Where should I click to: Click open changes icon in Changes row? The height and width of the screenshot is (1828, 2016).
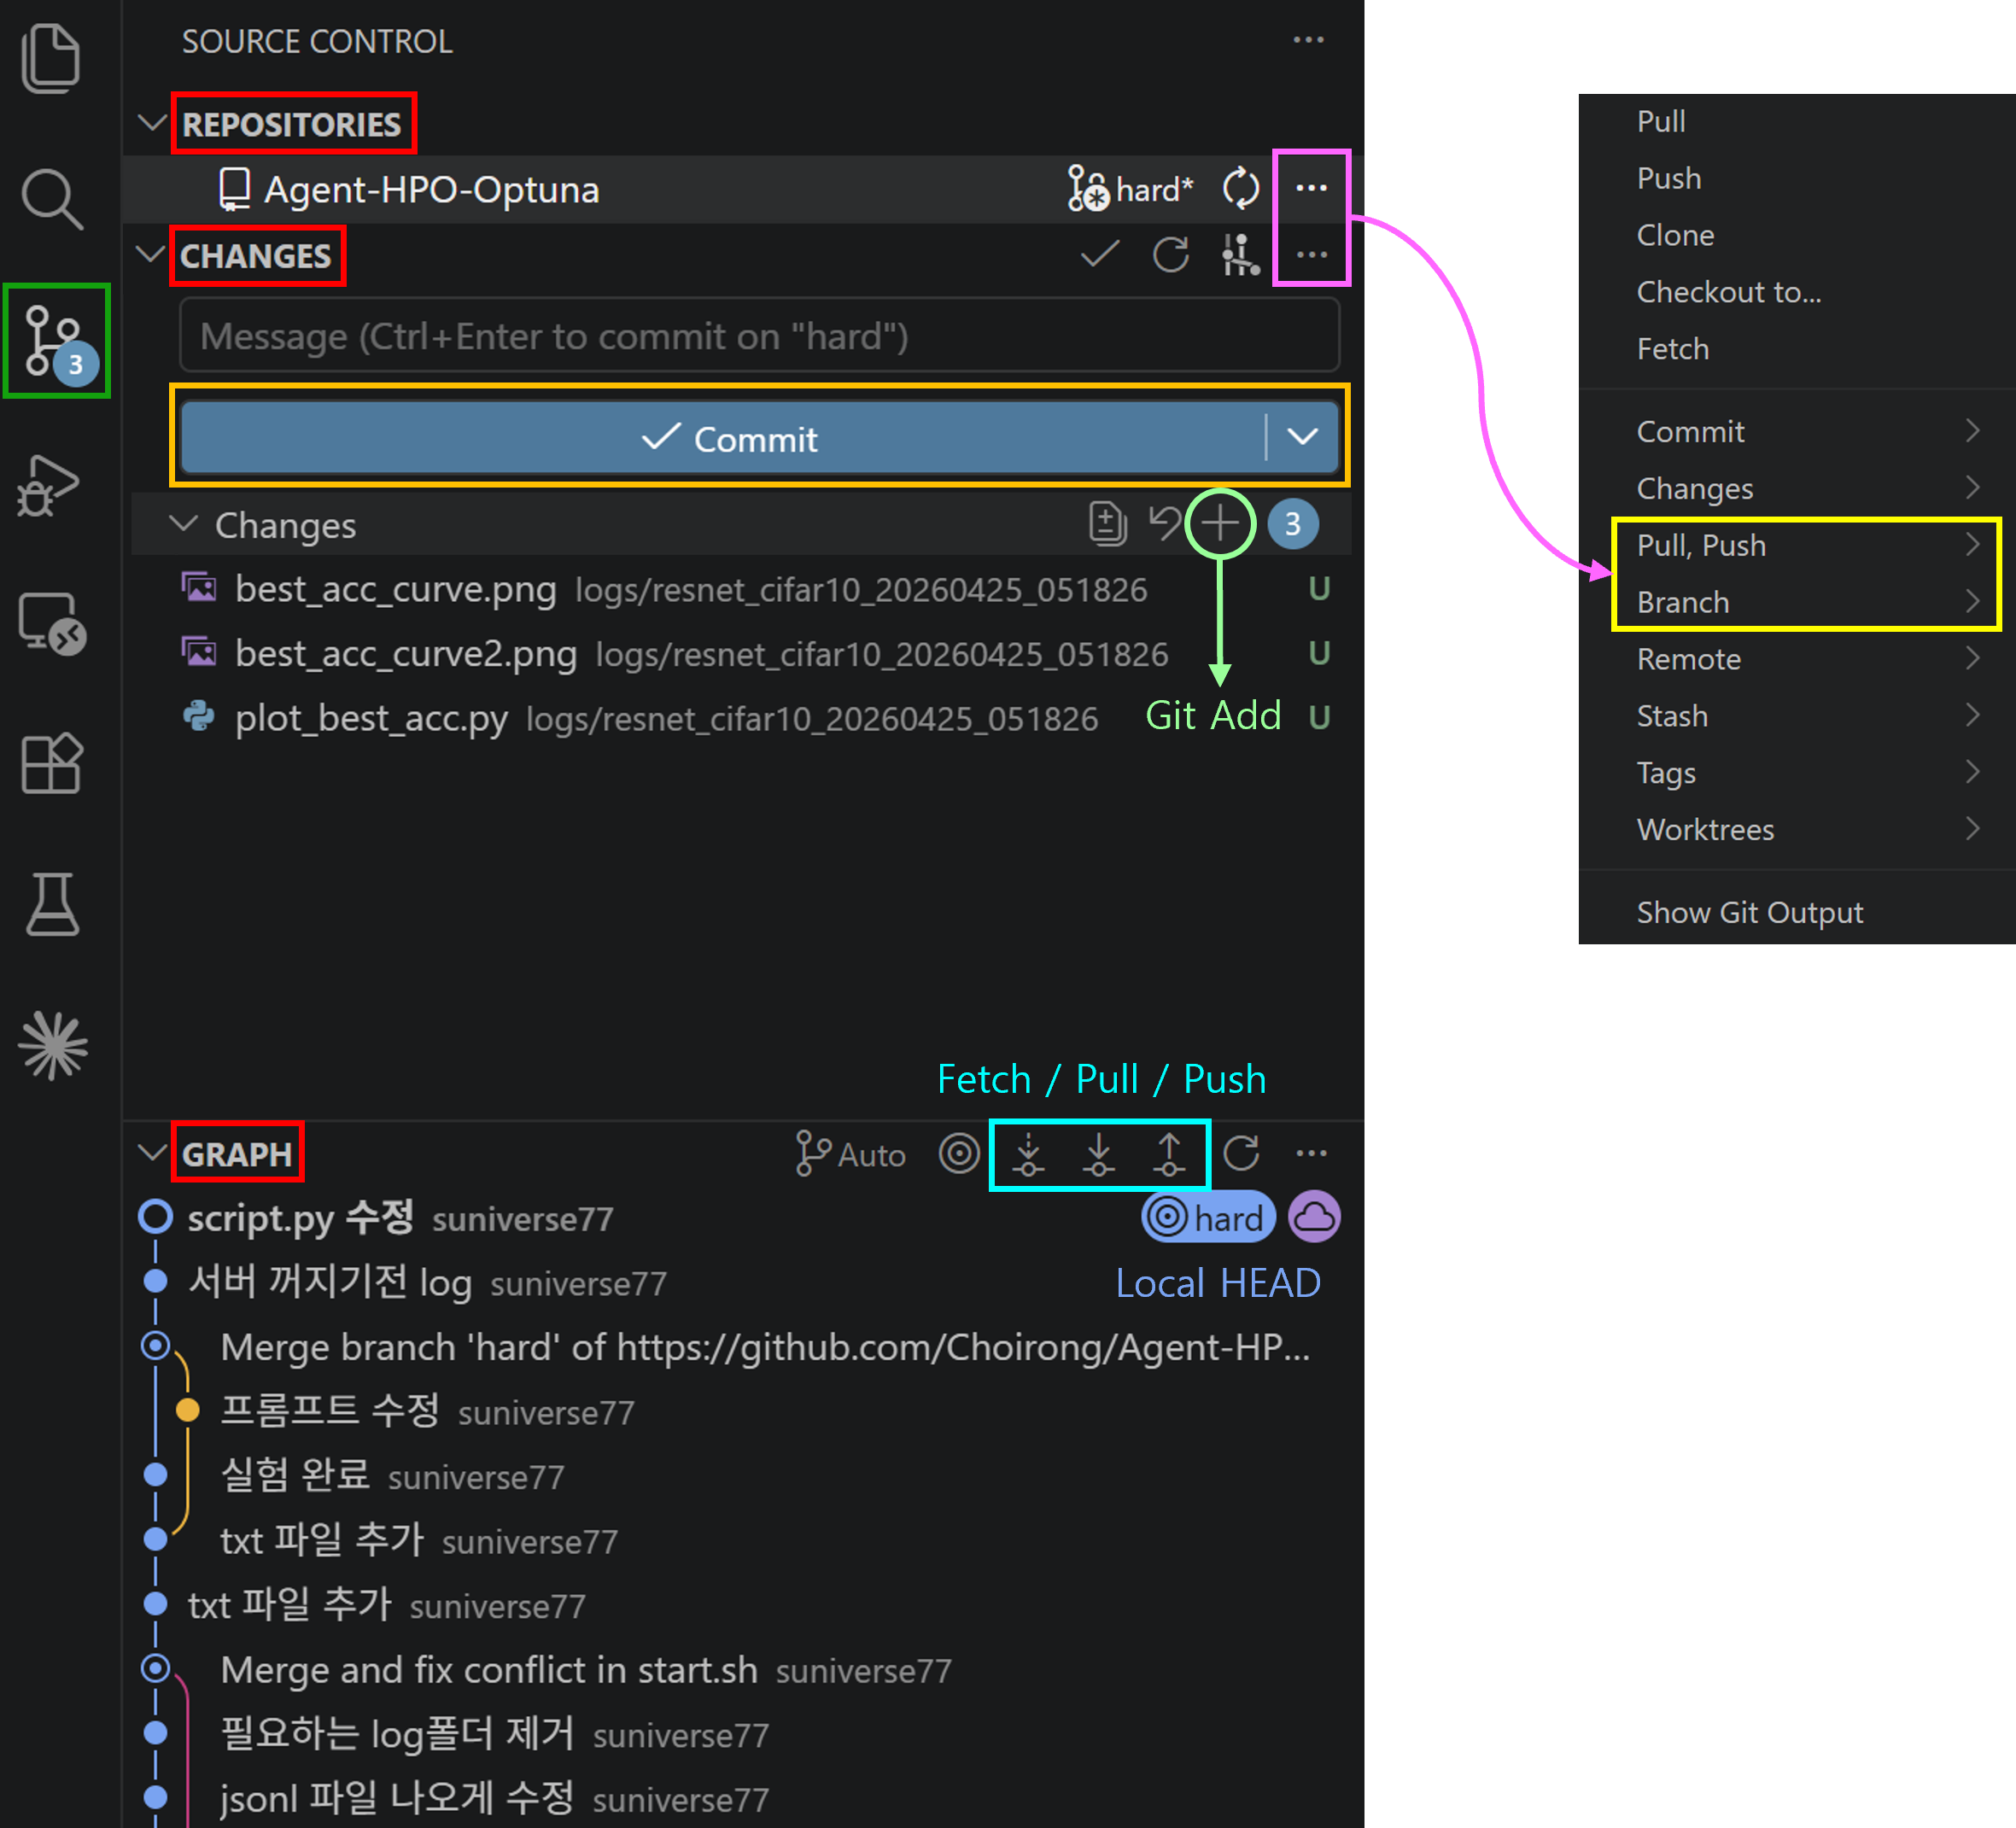pyautogui.click(x=1107, y=523)
